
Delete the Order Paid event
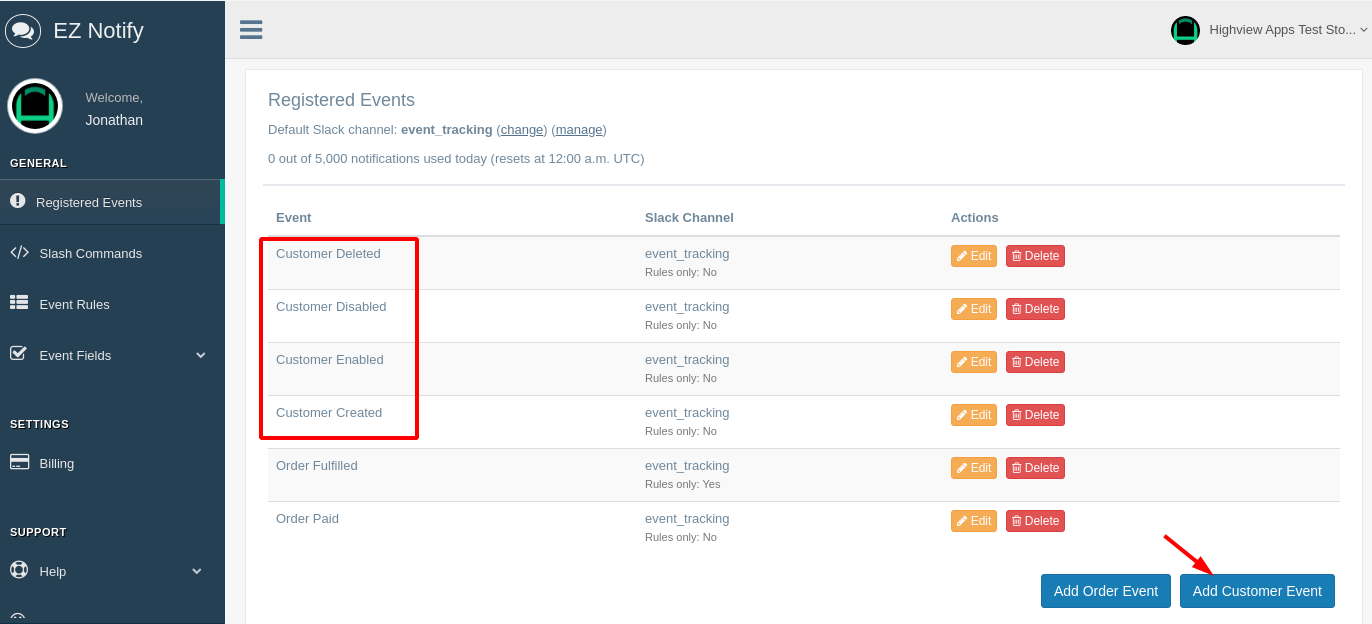tap(1035, 521)
